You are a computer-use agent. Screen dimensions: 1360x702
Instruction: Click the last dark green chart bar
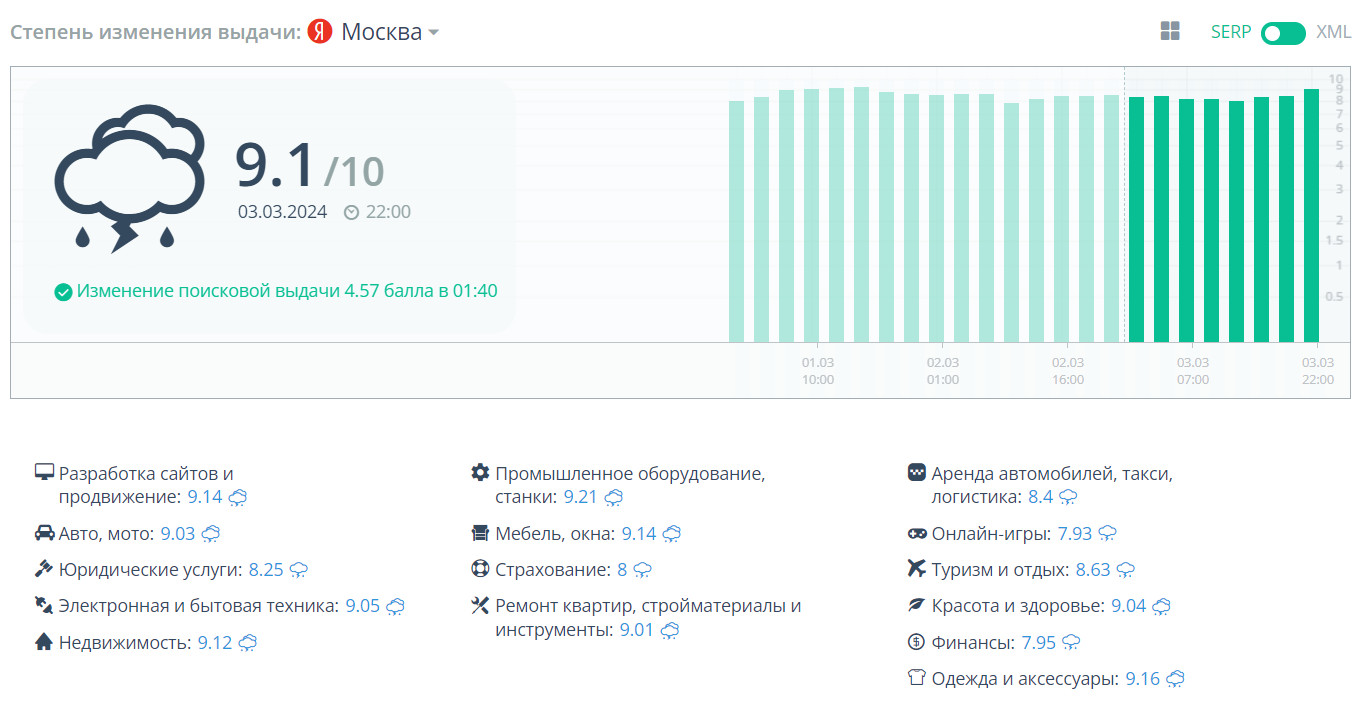pos(1311,215)
